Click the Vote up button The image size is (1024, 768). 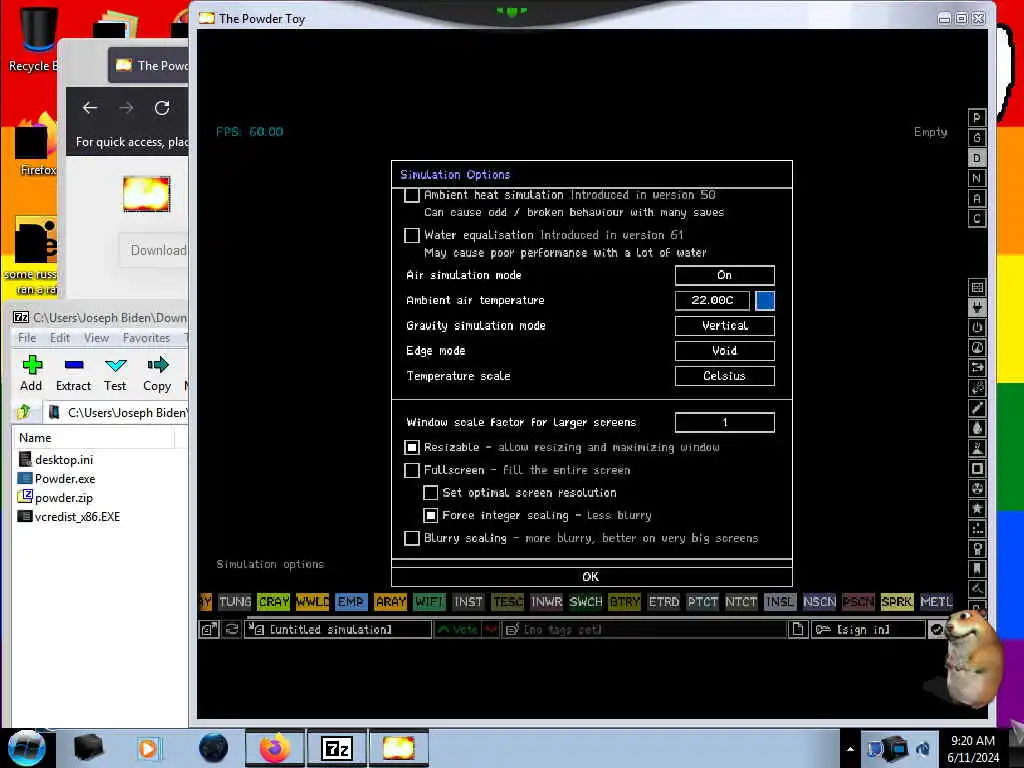click(458, 630)
